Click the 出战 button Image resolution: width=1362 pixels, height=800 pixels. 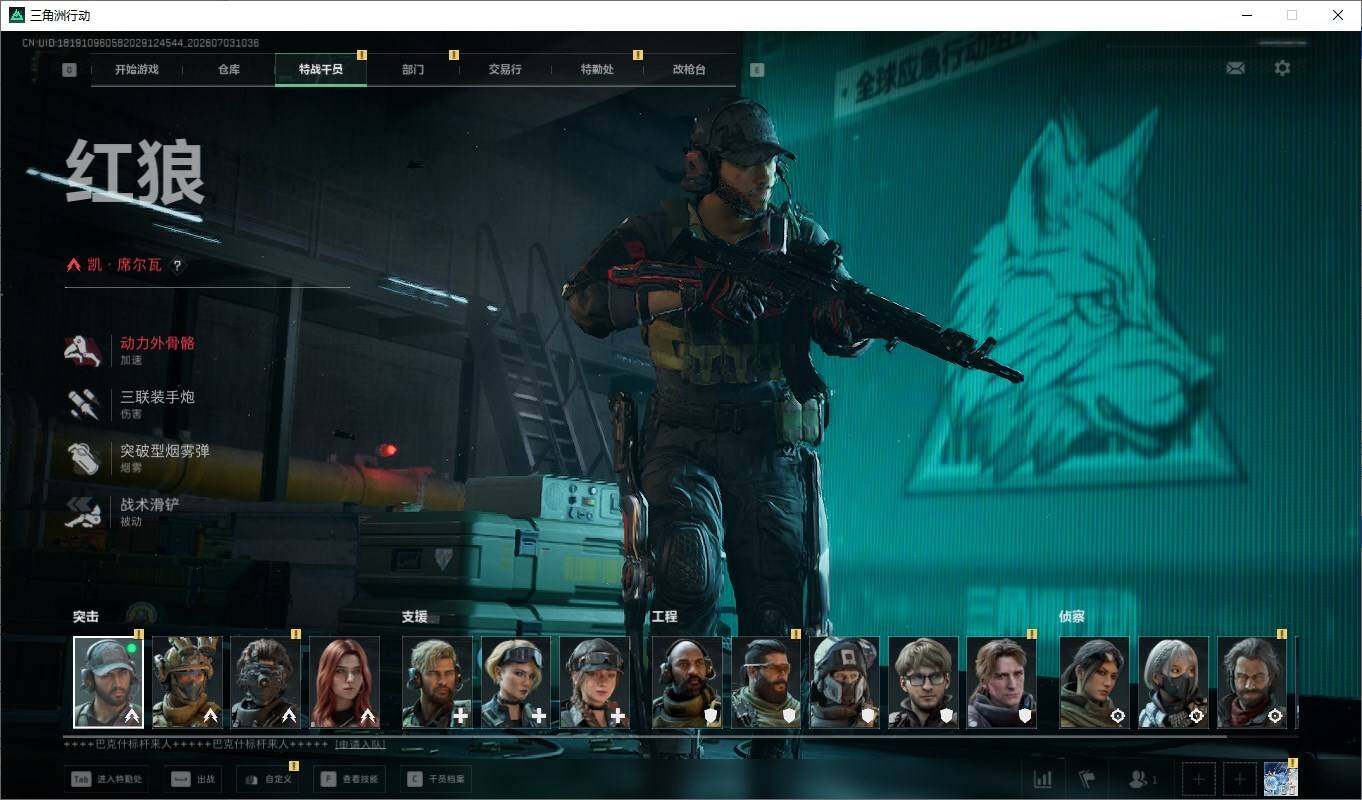click(x=192, y=779)
